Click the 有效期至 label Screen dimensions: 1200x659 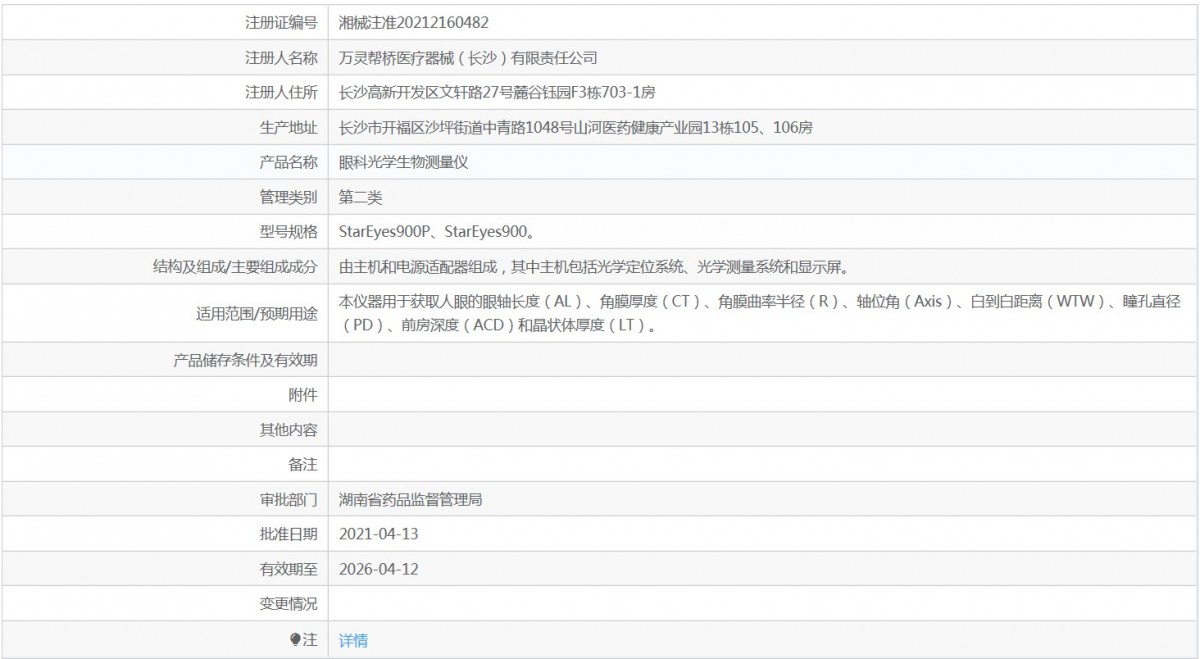click(288, 569)
